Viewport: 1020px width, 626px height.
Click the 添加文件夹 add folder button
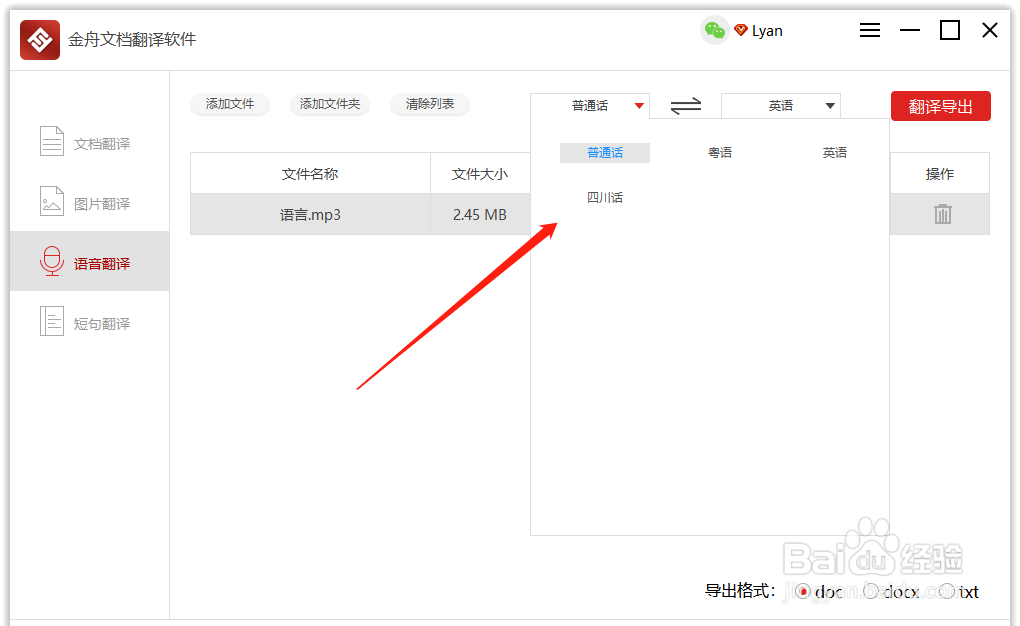(330, 104)
